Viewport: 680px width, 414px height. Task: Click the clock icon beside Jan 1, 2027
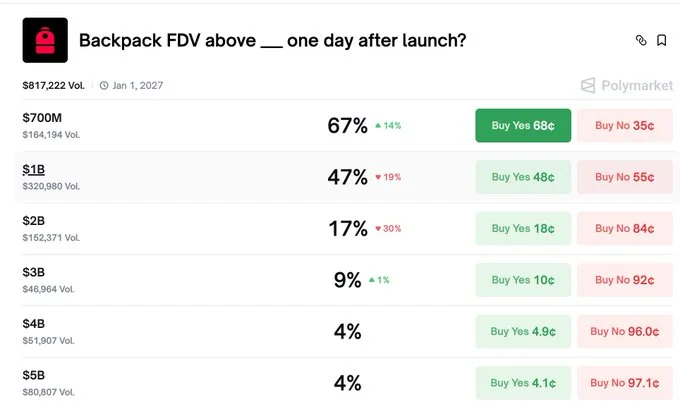[x=104, y=85]
